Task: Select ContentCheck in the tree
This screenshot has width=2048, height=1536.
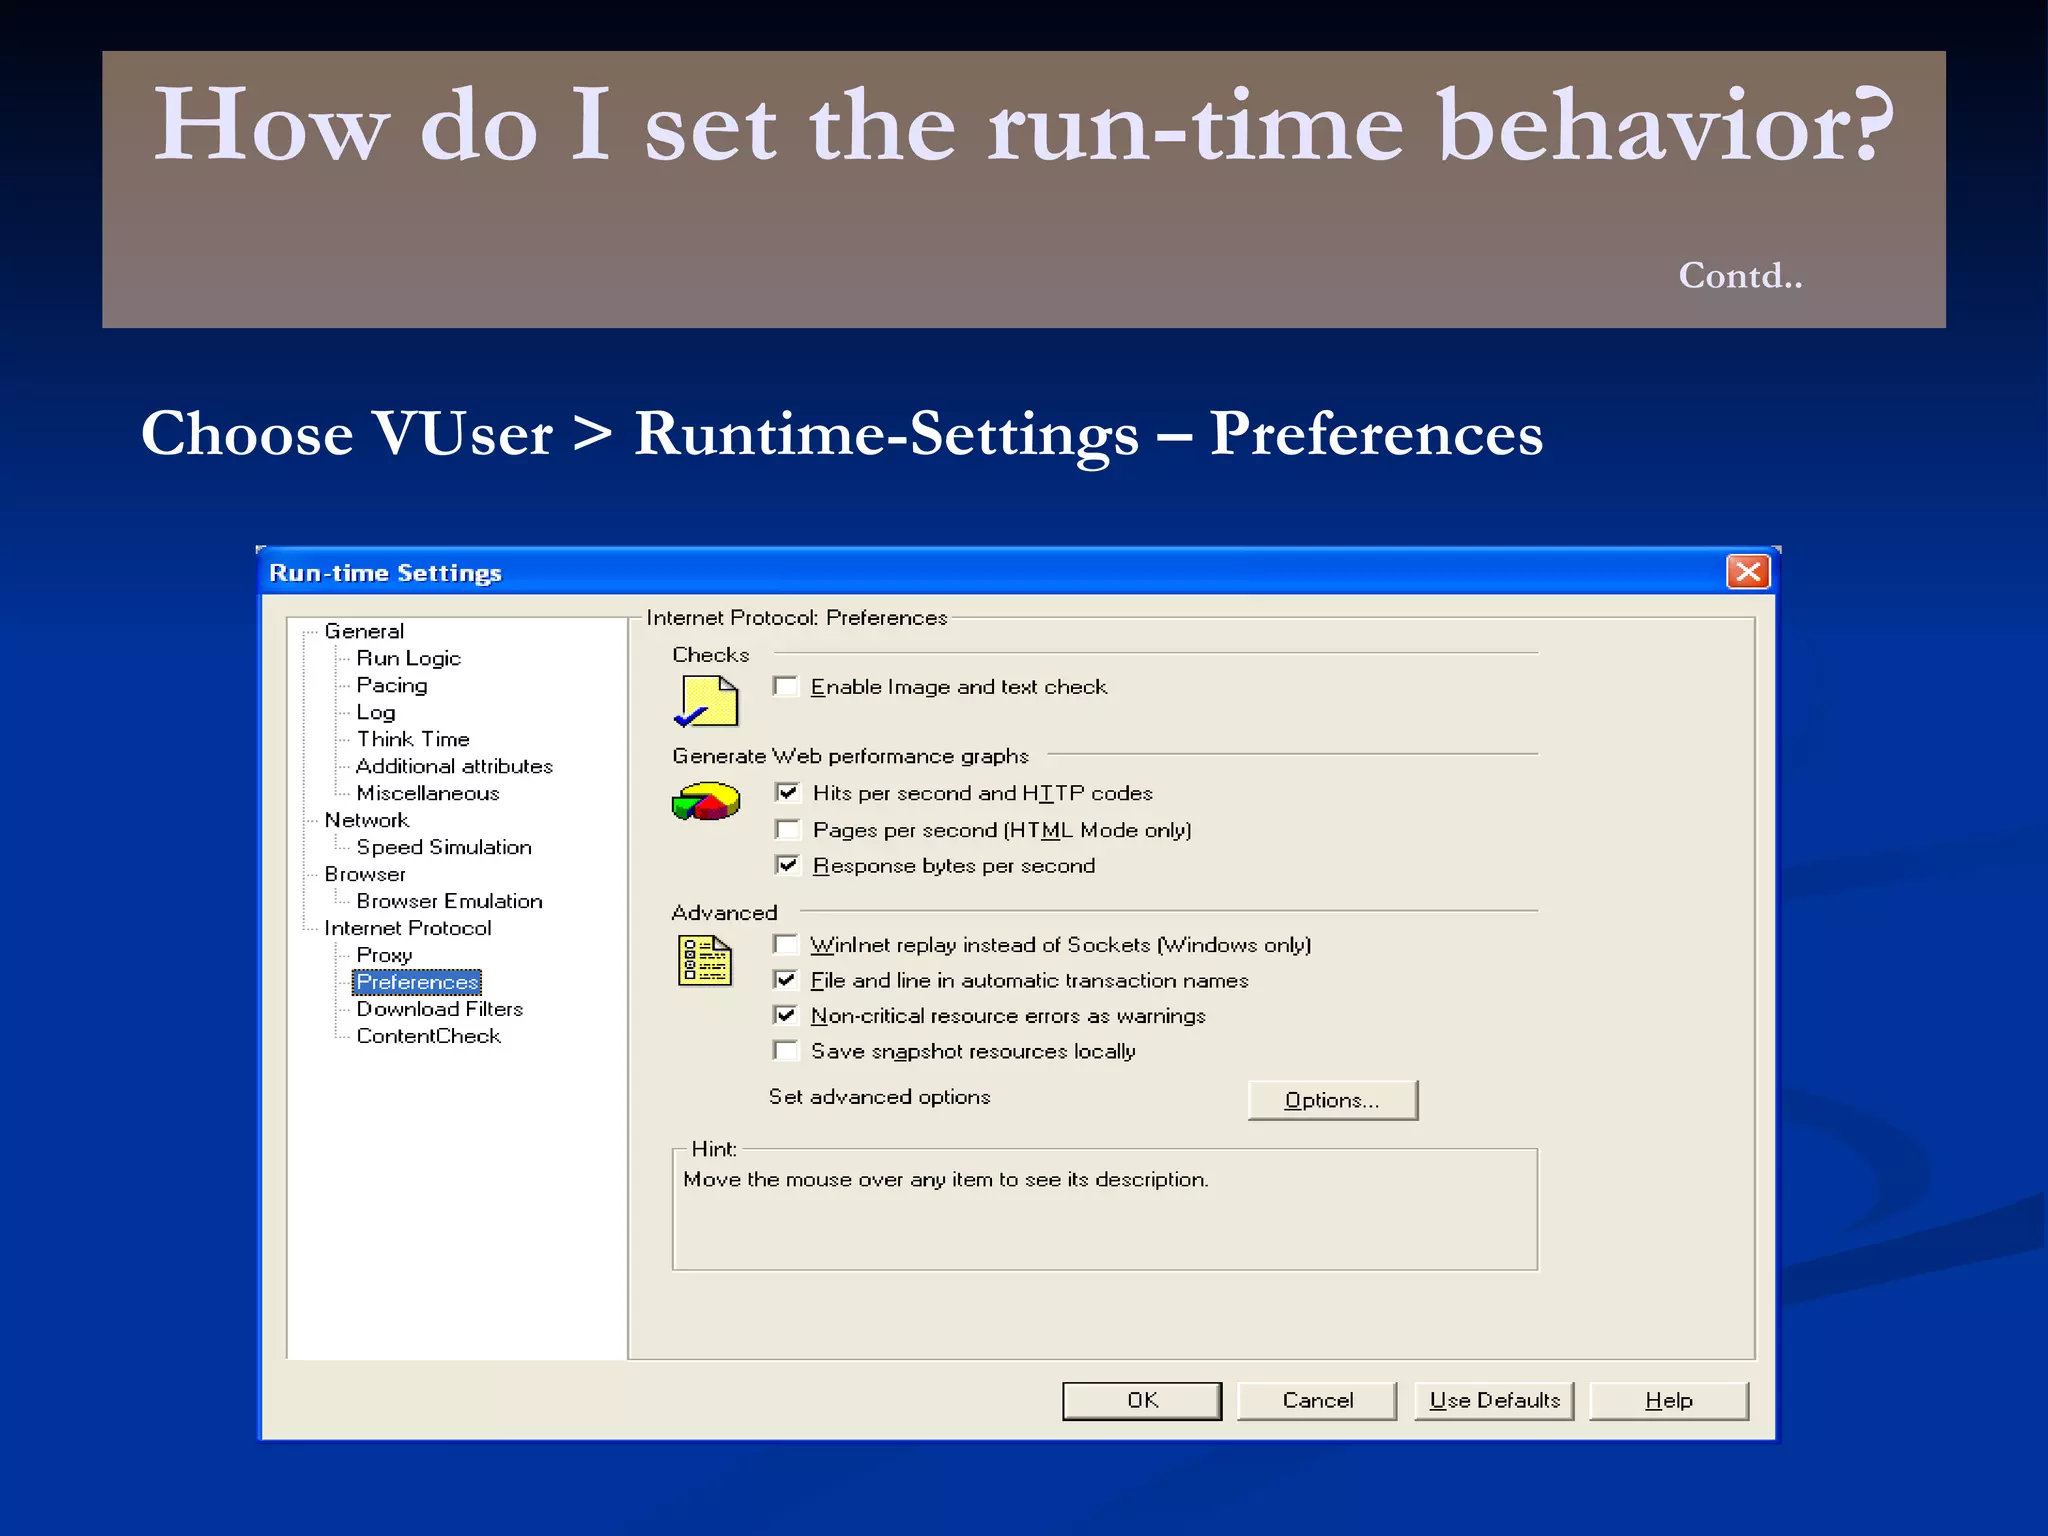Action: point(428,1036)
